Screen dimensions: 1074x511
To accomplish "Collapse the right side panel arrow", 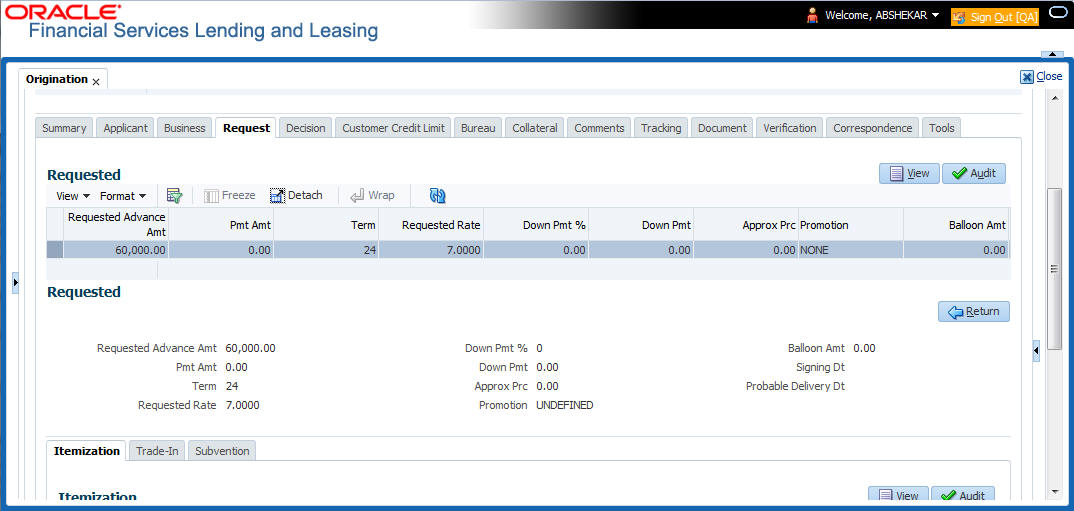I will (1036, 351).
